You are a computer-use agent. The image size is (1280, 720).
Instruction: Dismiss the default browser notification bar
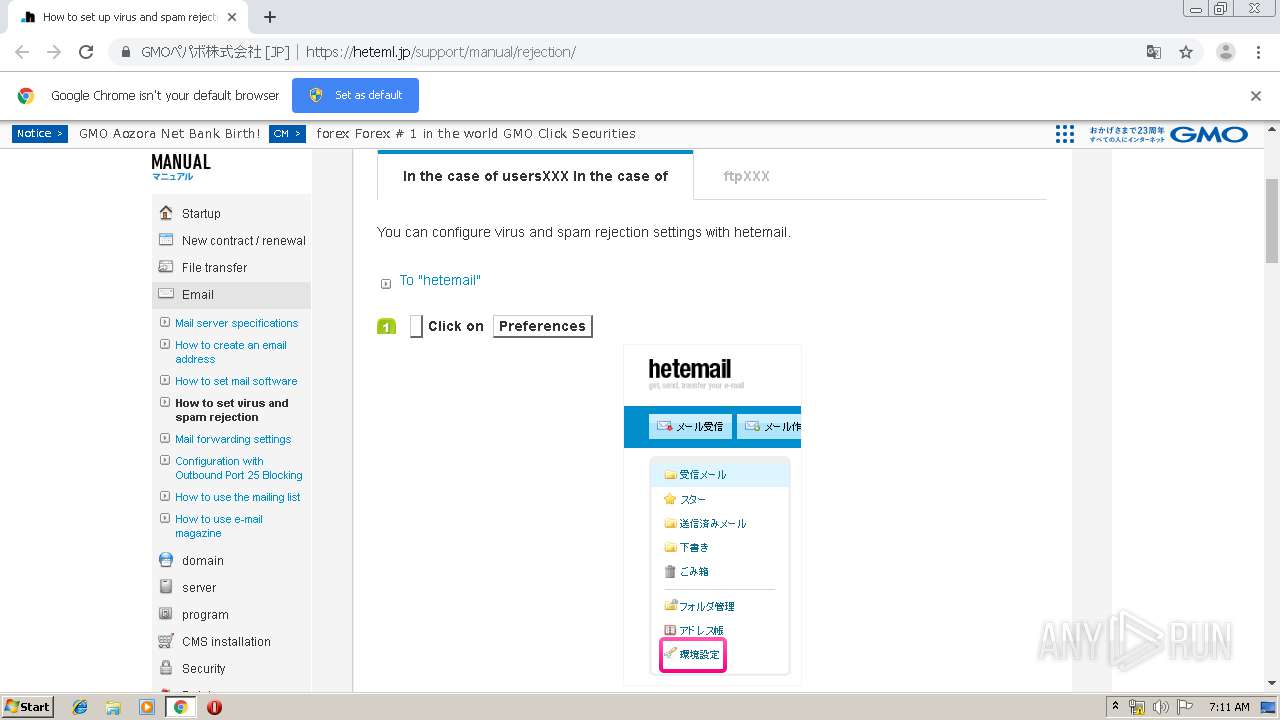(x=1256, y=96)
